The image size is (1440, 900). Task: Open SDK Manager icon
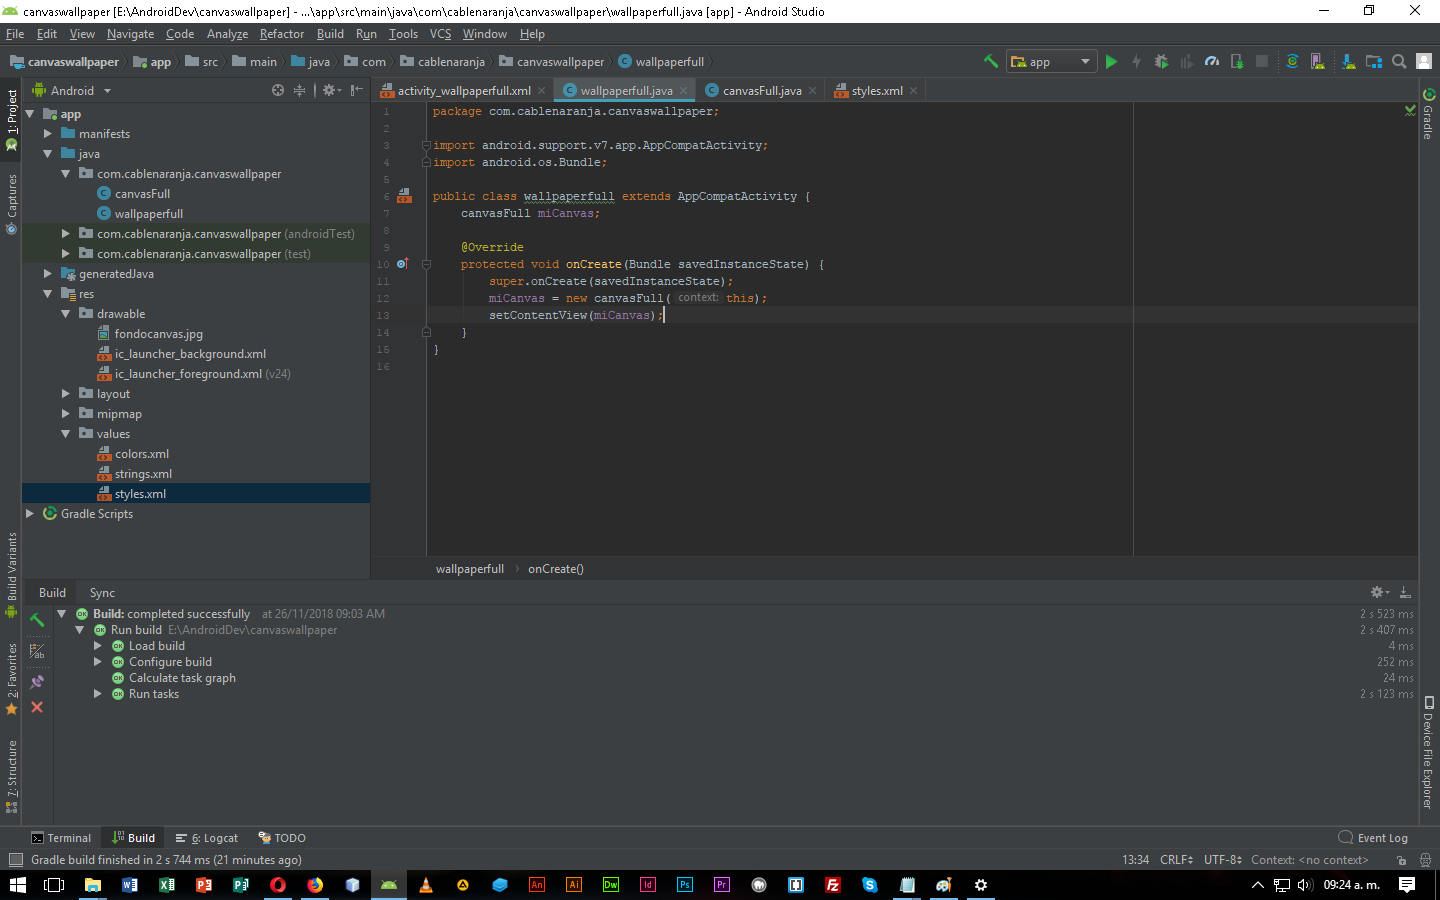[x=1348, y=61]
